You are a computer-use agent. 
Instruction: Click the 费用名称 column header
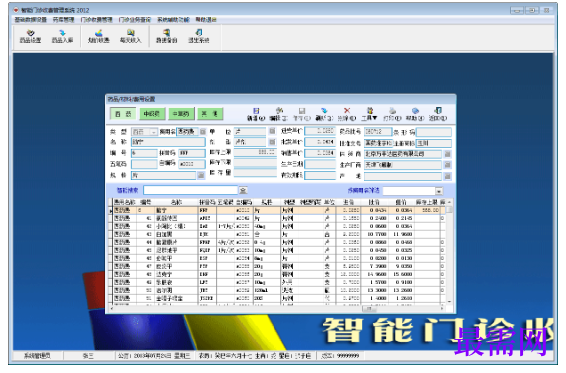pos(125,202)
